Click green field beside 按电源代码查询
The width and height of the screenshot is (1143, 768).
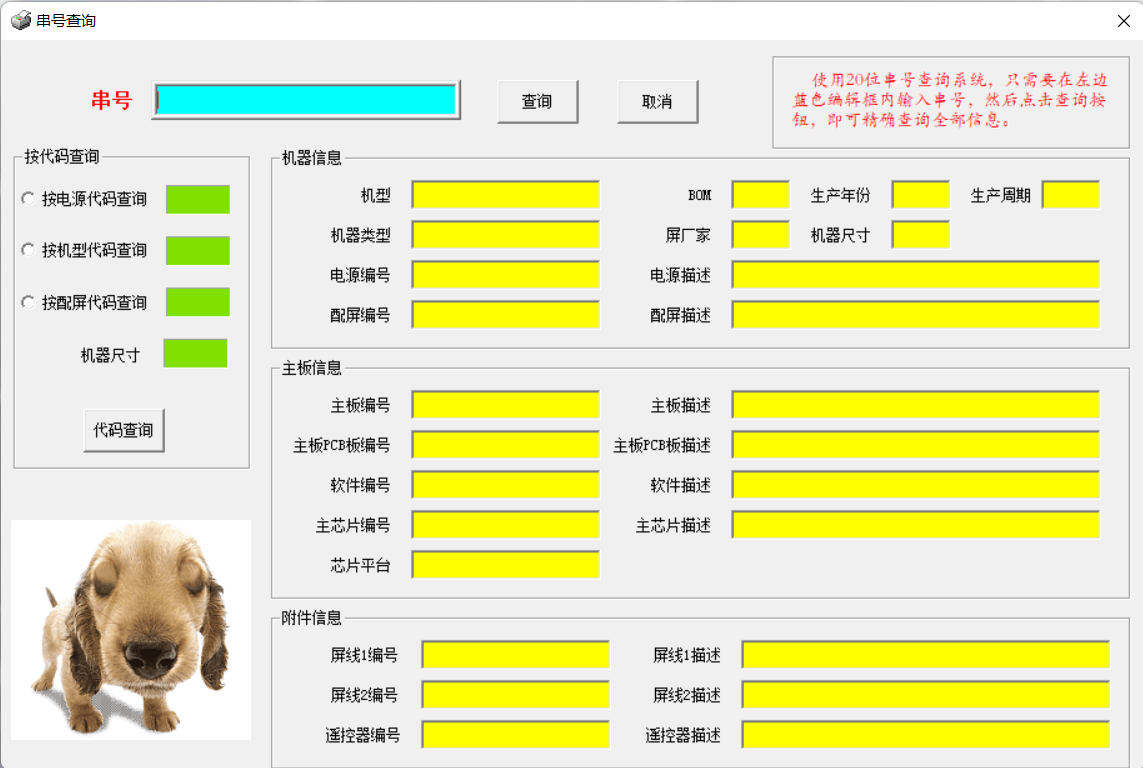(x=198, y=199)
